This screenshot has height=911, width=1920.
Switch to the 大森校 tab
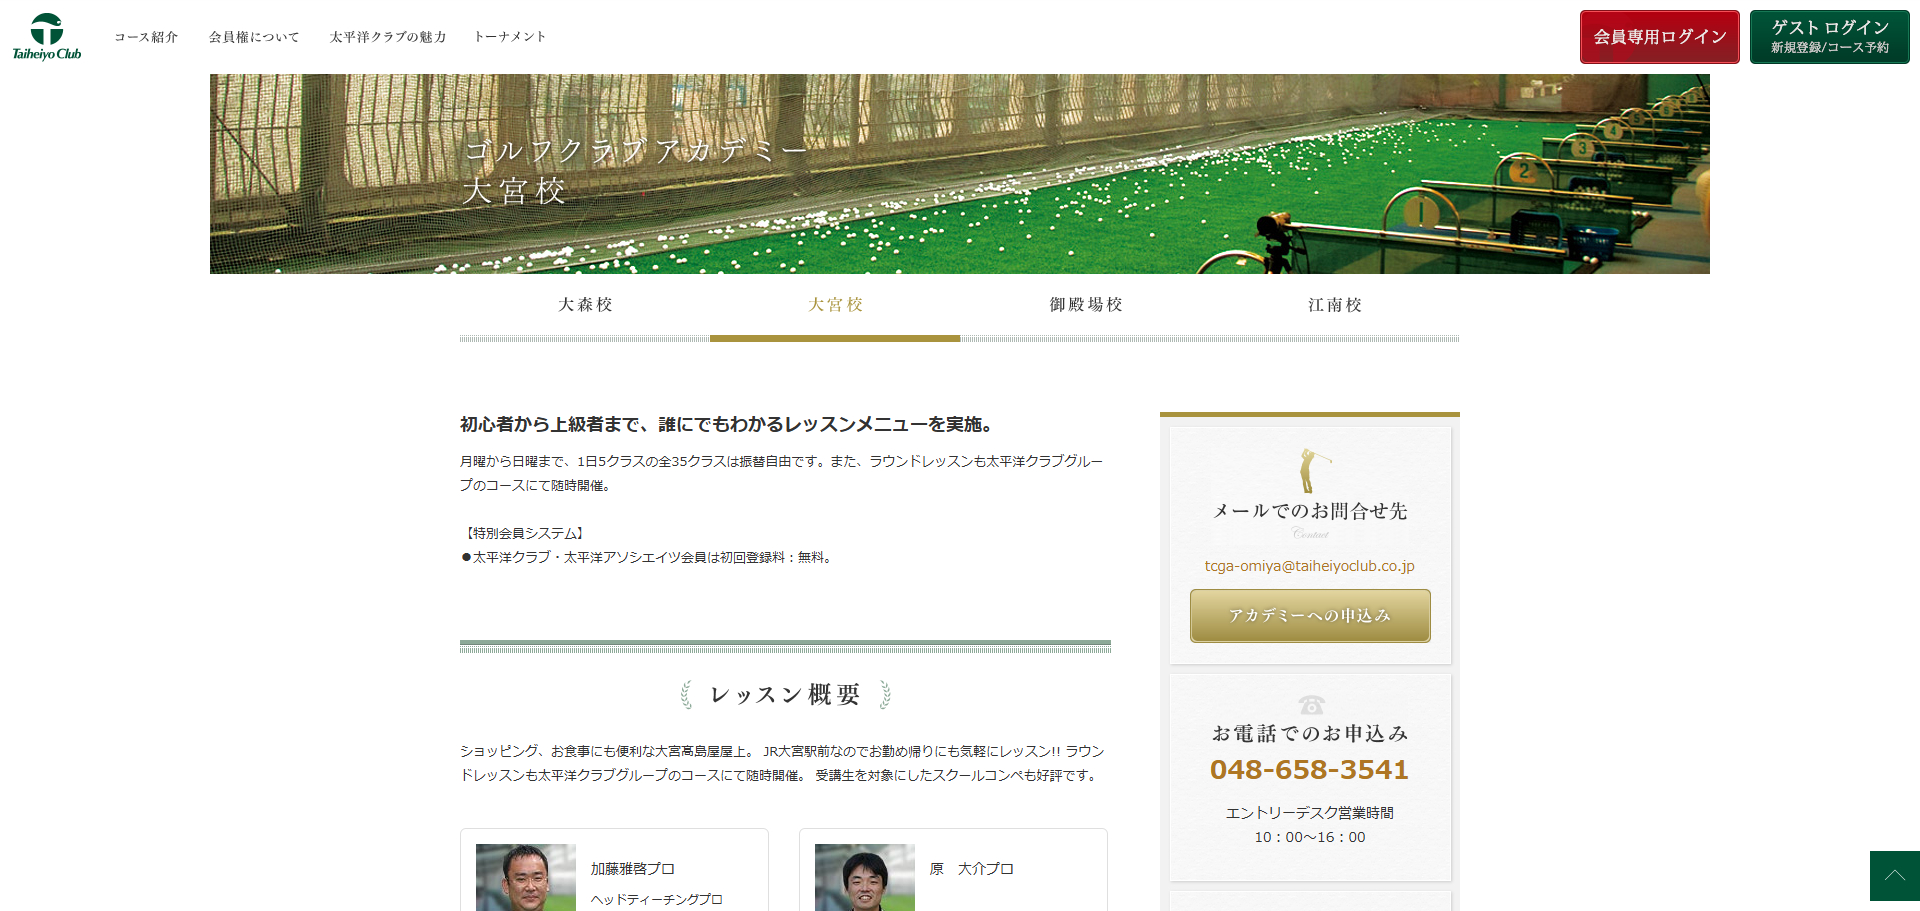585,305
